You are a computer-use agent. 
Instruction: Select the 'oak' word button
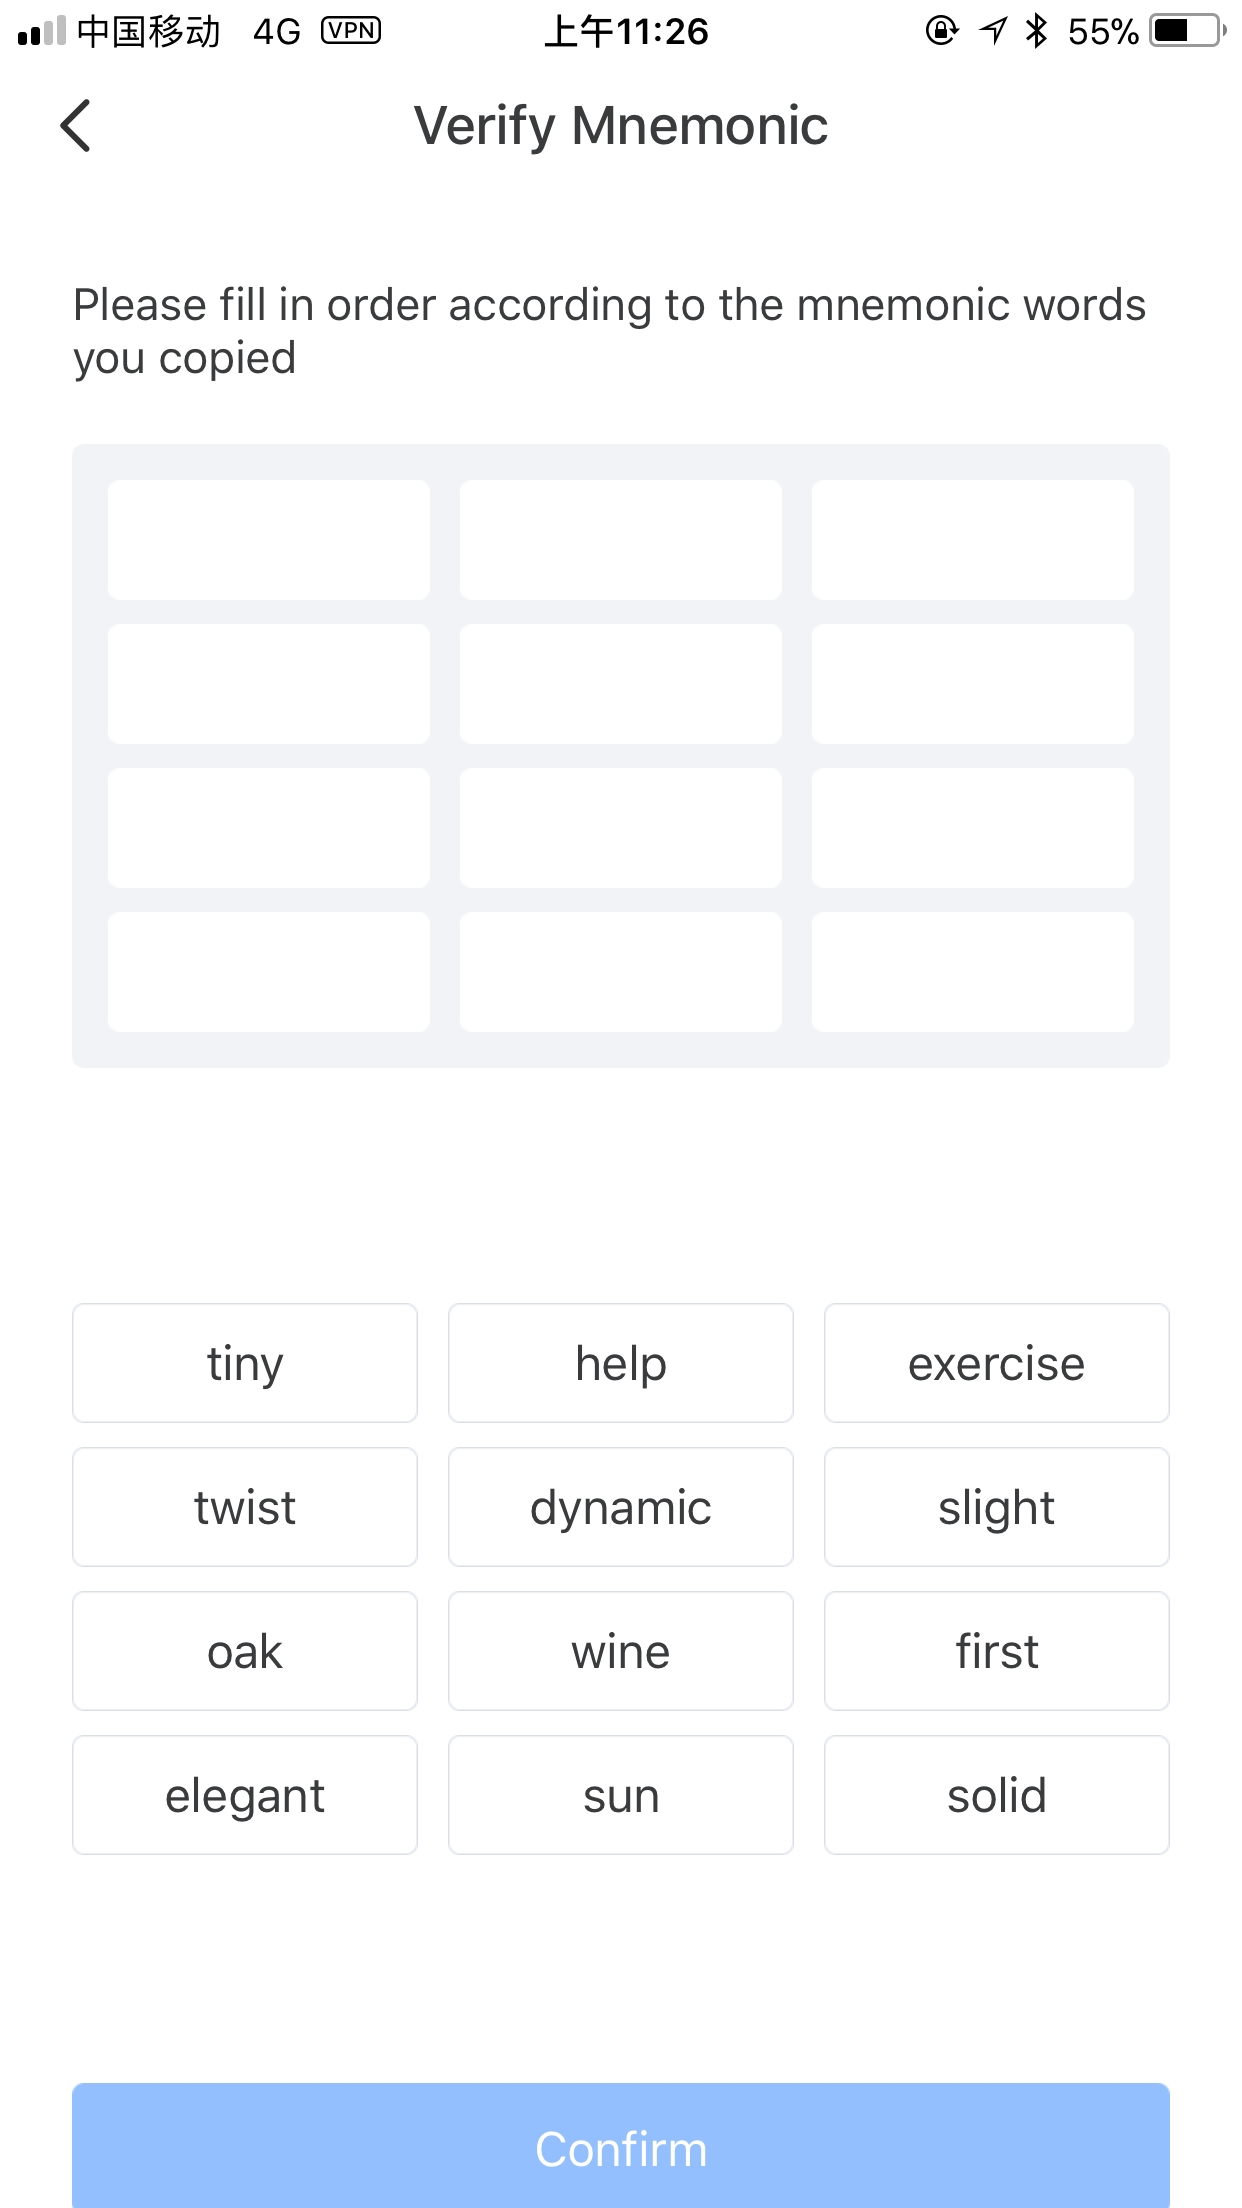pyautogui.click(x=245, y=1651)
